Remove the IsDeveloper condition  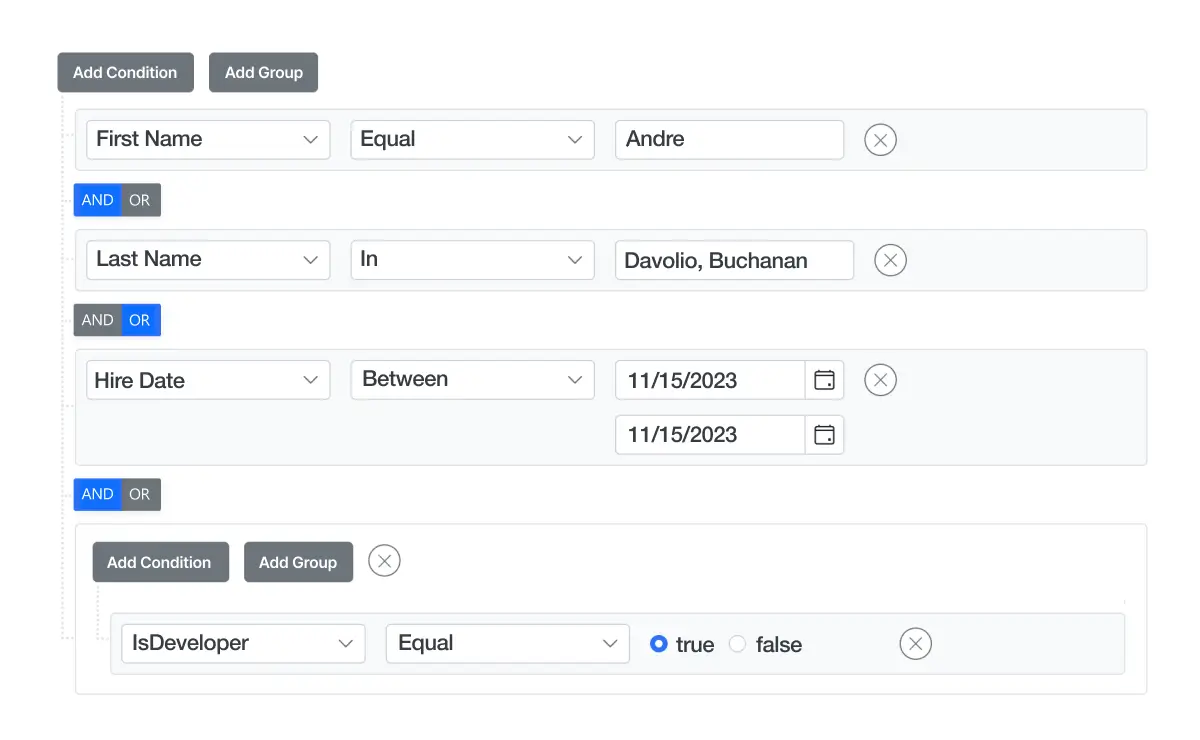click(915, 644)
